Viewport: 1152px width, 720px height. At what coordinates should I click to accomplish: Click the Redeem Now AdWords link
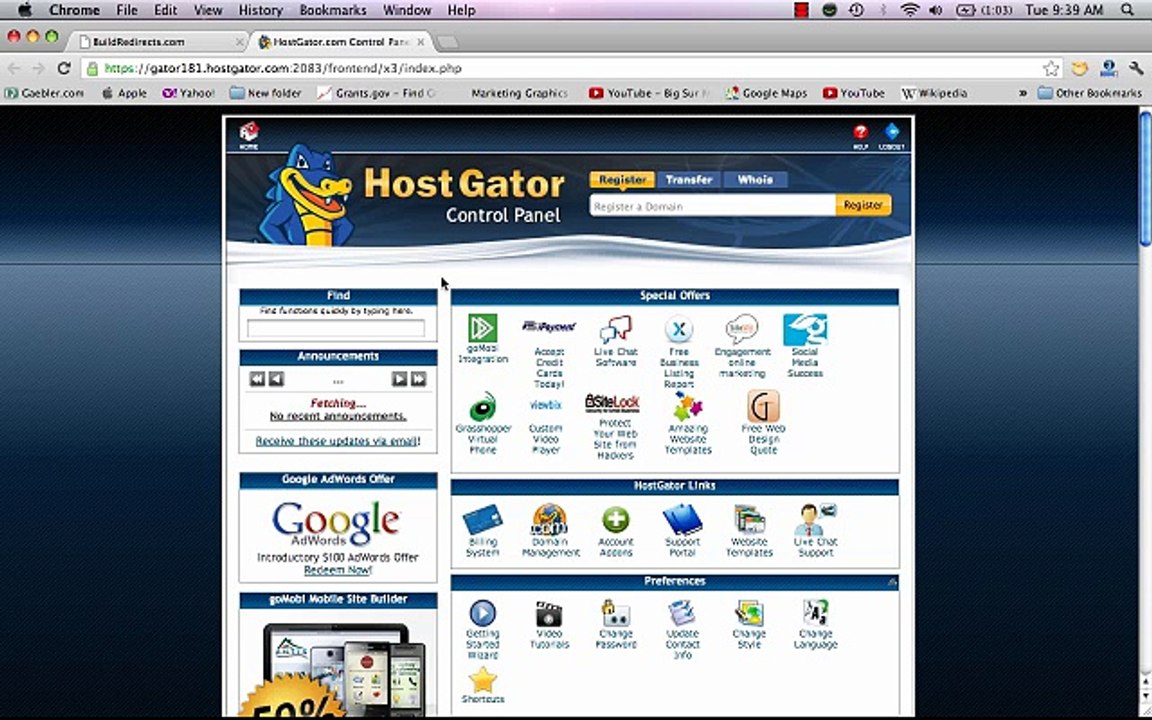coord(338,570)
